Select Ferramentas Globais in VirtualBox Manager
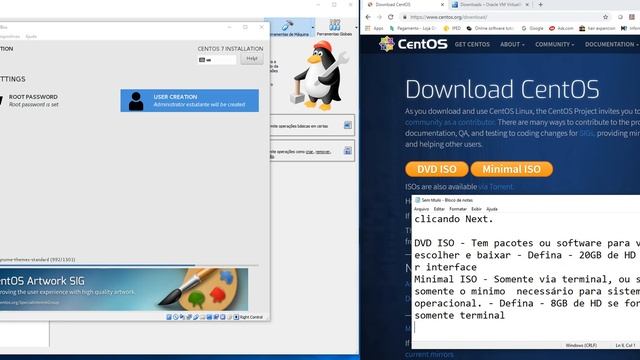This screenshot has width=640, height=360. pyautogui.click(x=334, y=28)
